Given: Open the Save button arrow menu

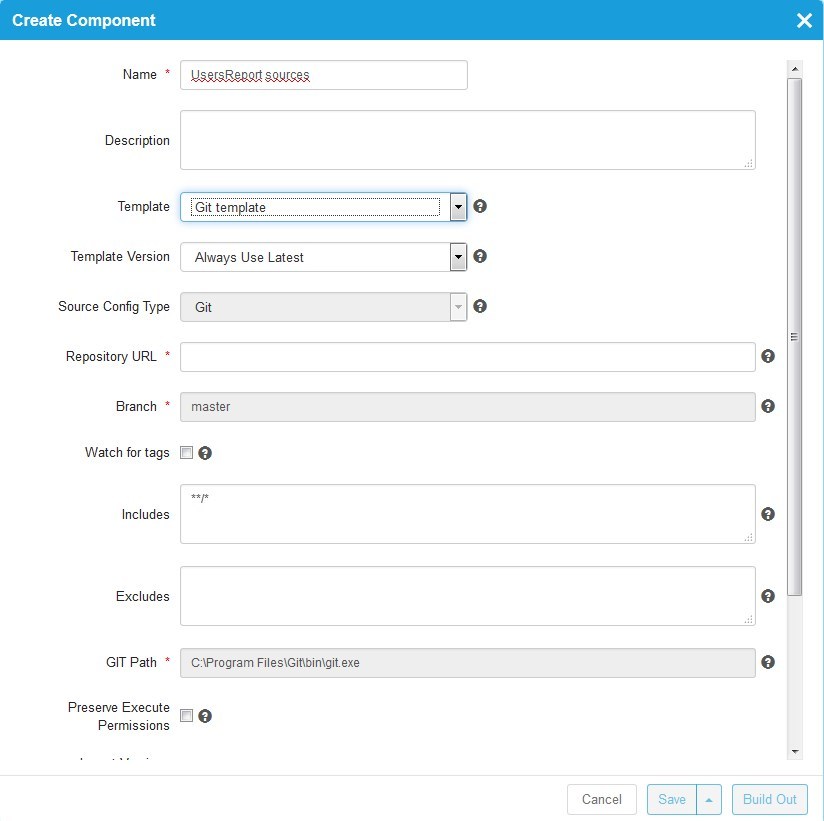Looking at the screenshot, I should click(709, 799).
